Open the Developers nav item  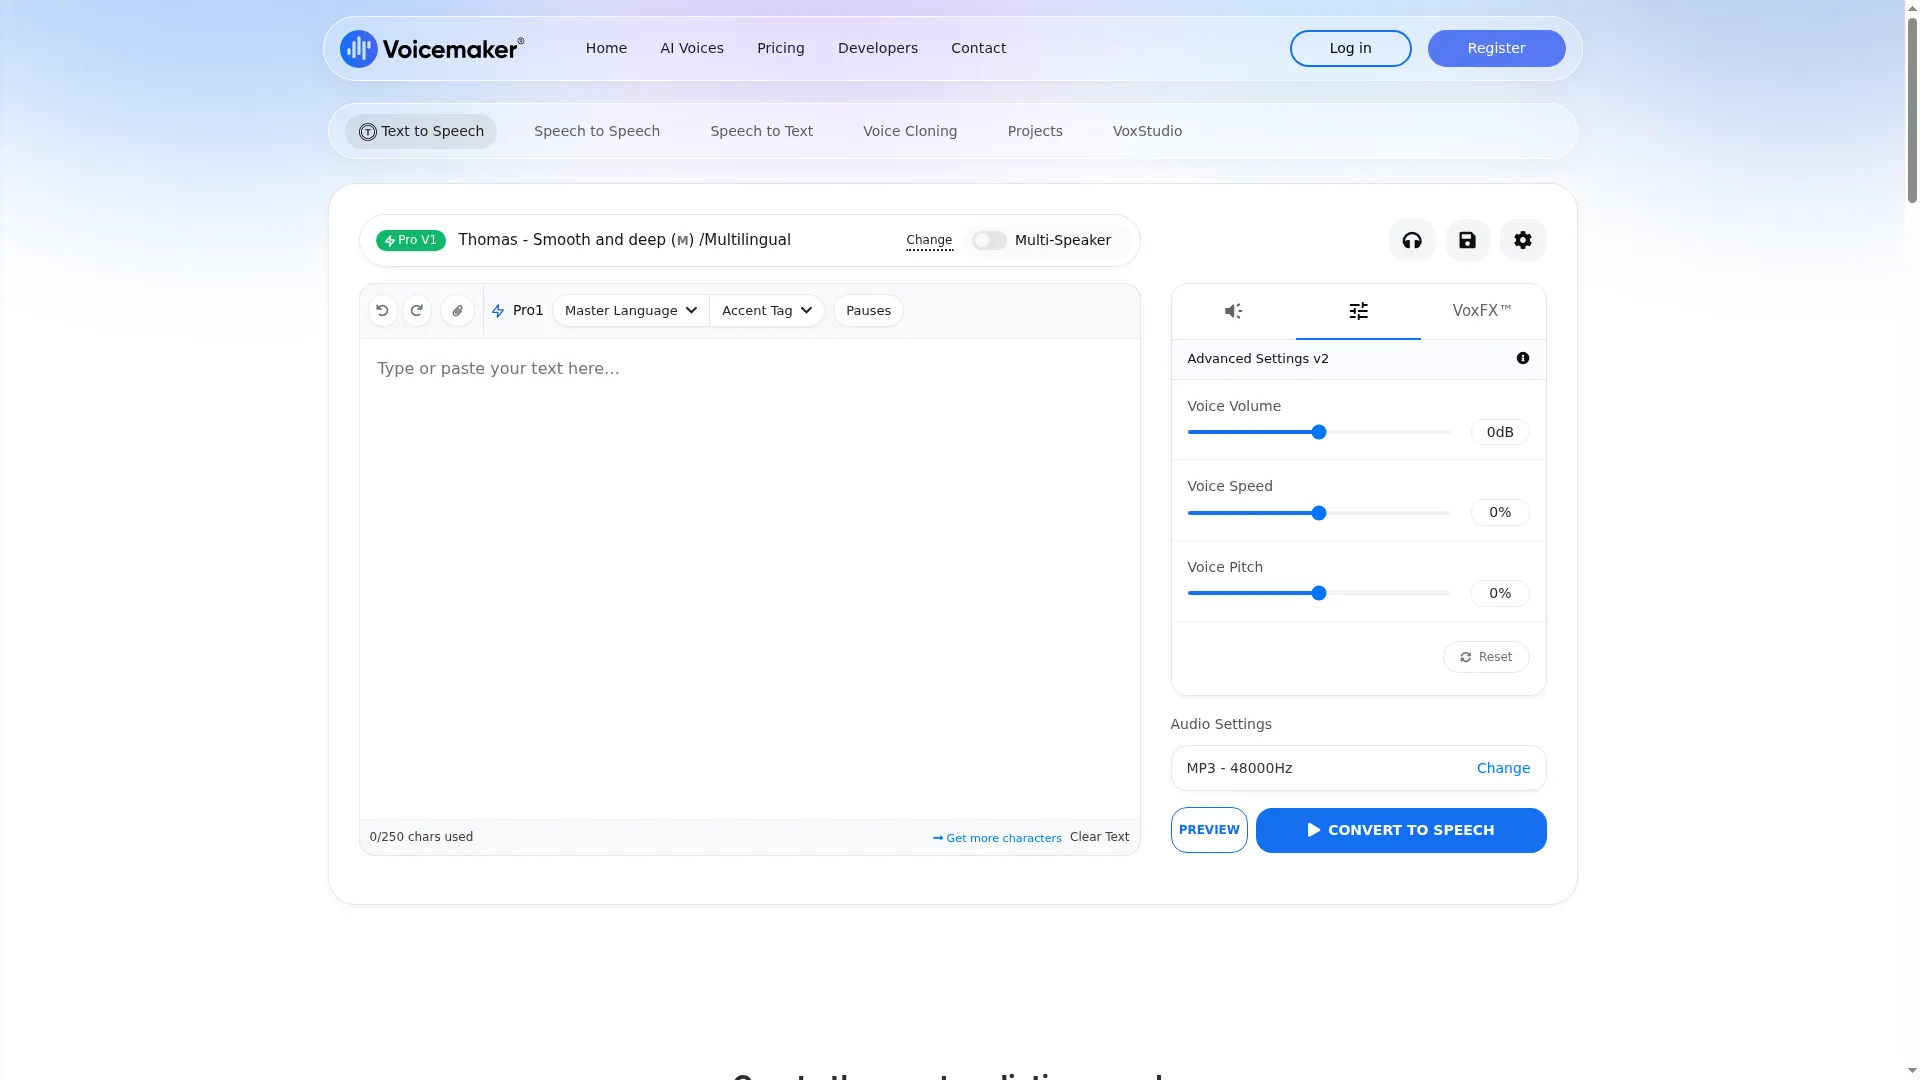(878, 48)
